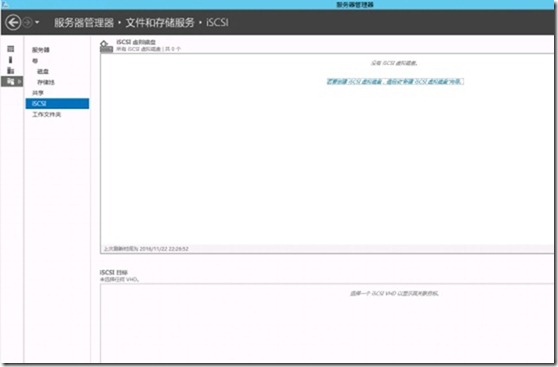558x367 pixels.
Task: Open 服务器 in the side navigation
Action: coord(41,50)
